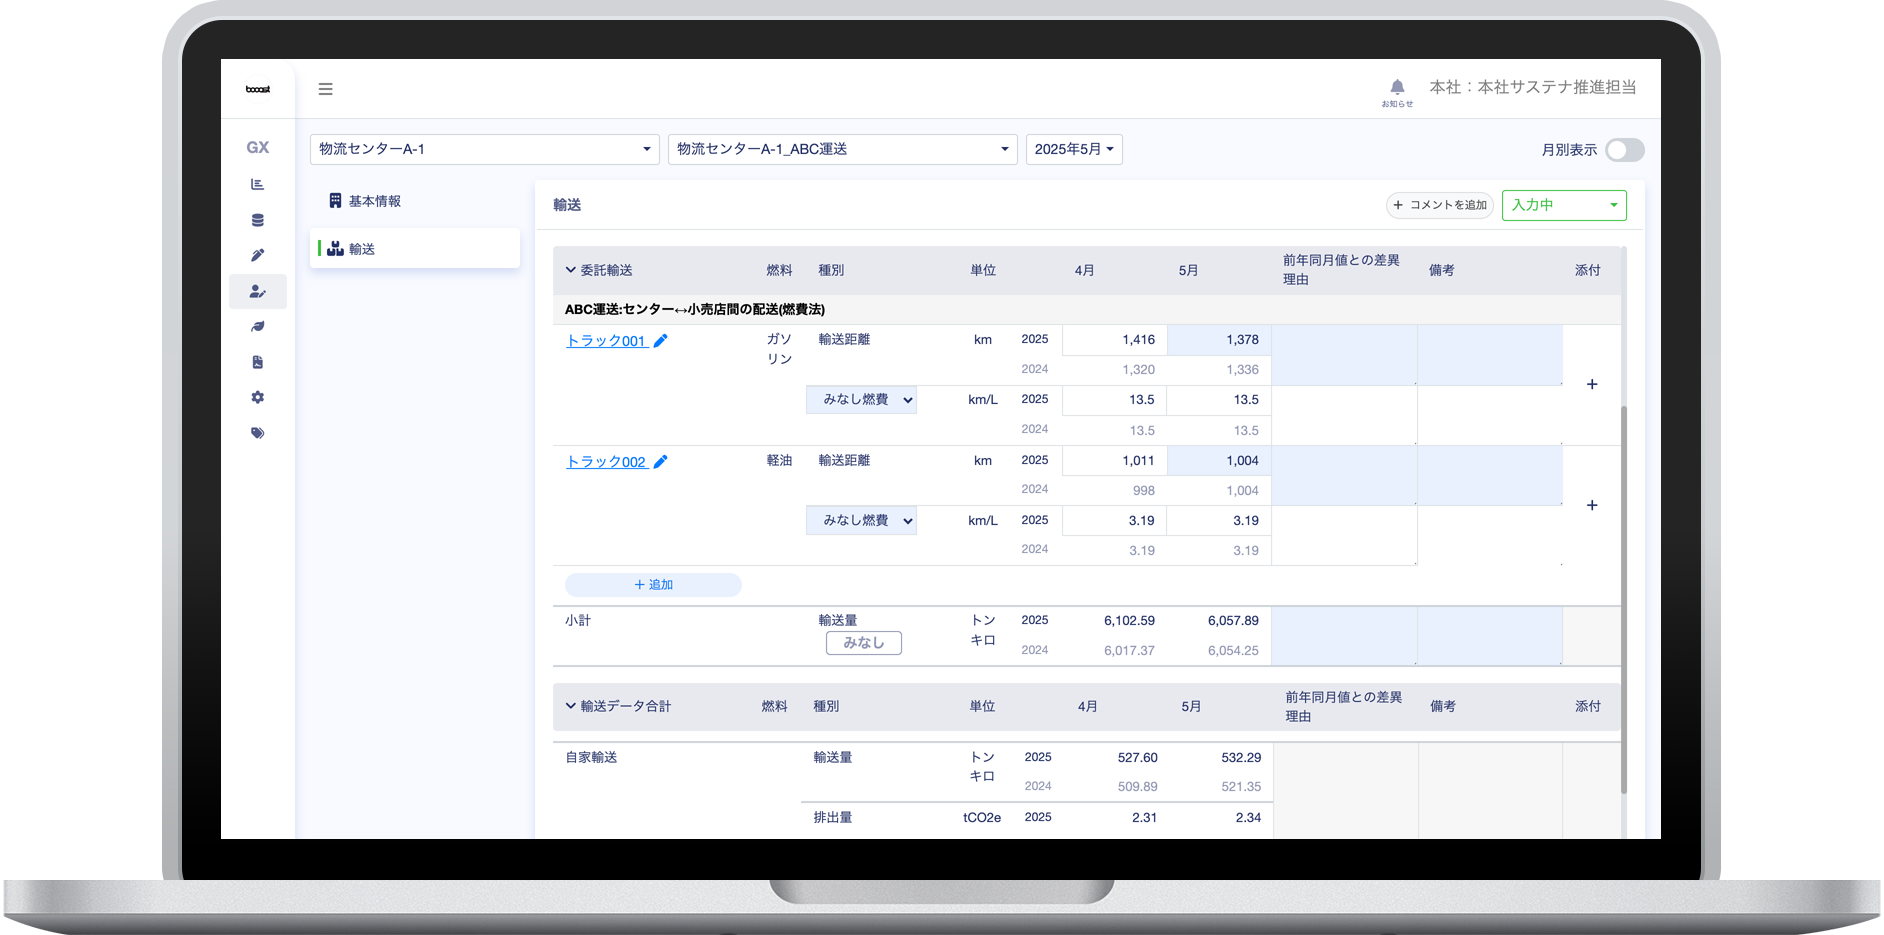Open the トラック002 link
Screen dimensions: 1884x935
(x=606, y=462)
